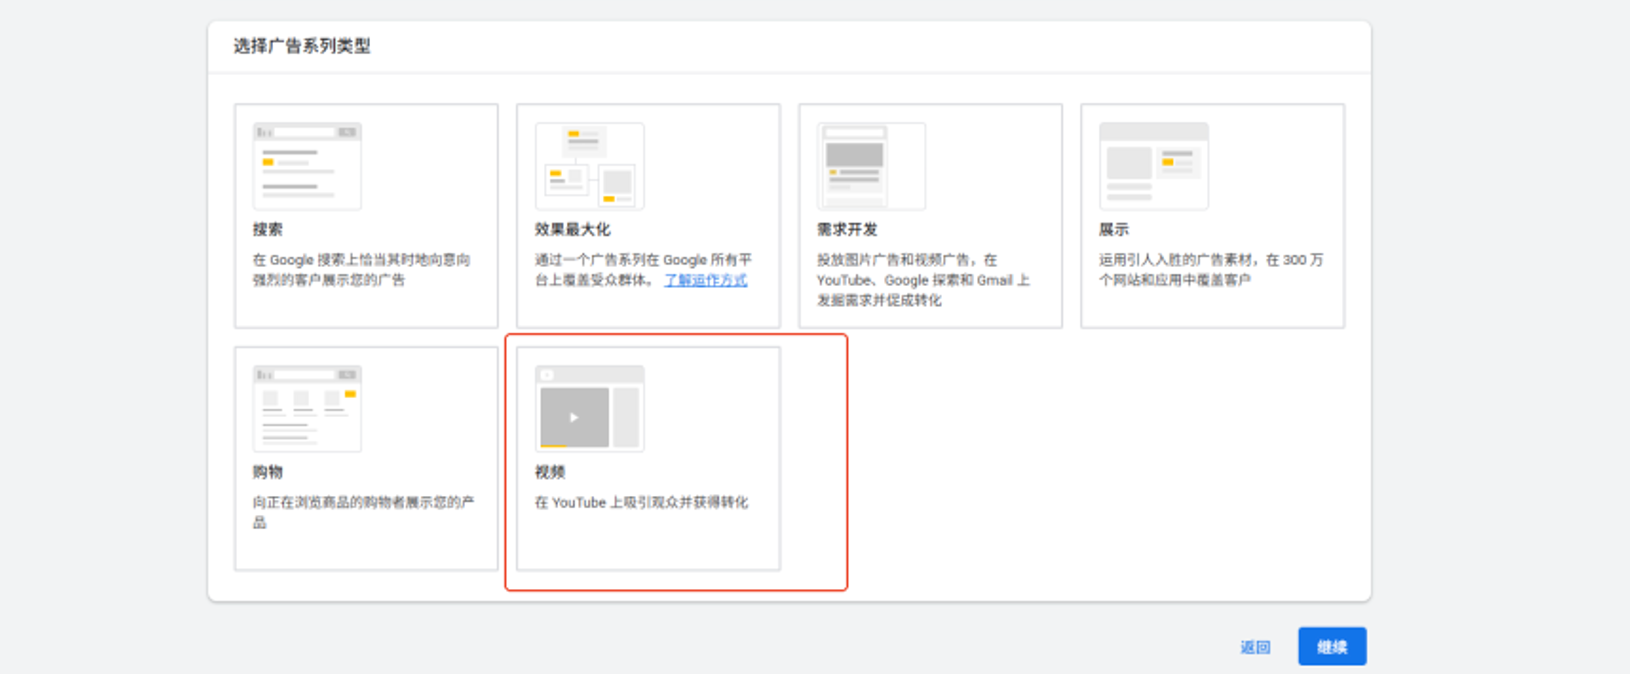Go back with the 返回 button
Image resolution: width=1630 pixels, height=674 pixels.
(1255, 647)
